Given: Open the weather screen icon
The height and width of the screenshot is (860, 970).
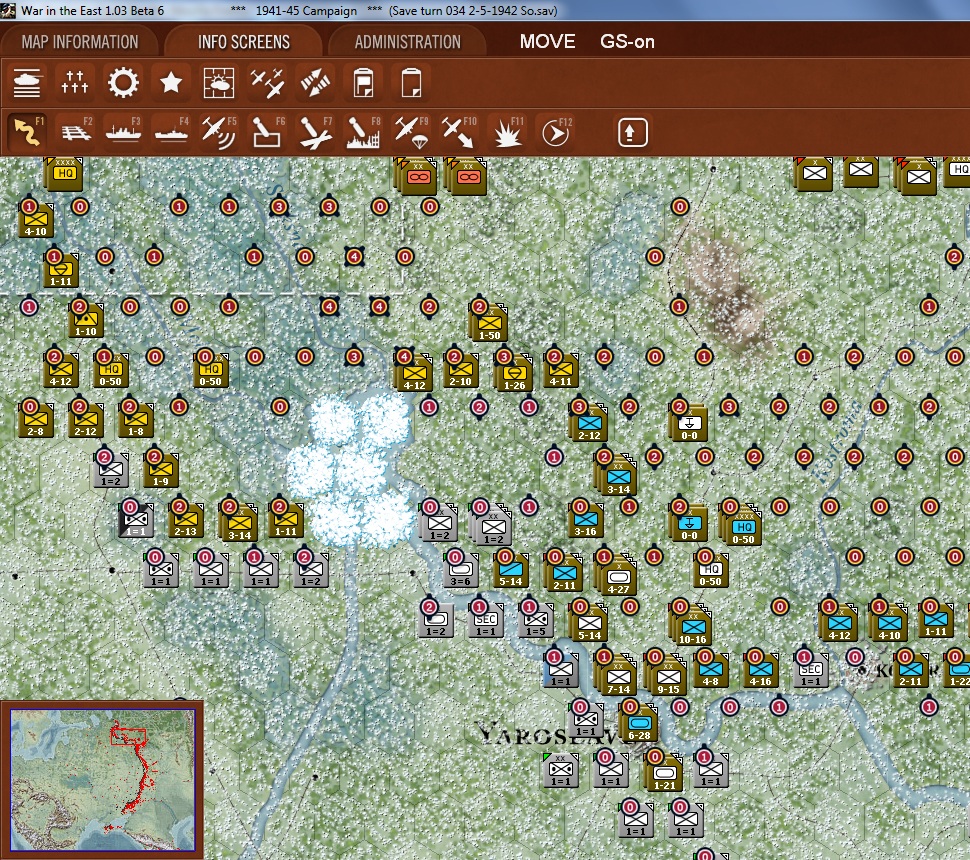Looking at the screenshot, I should (219, 83).
